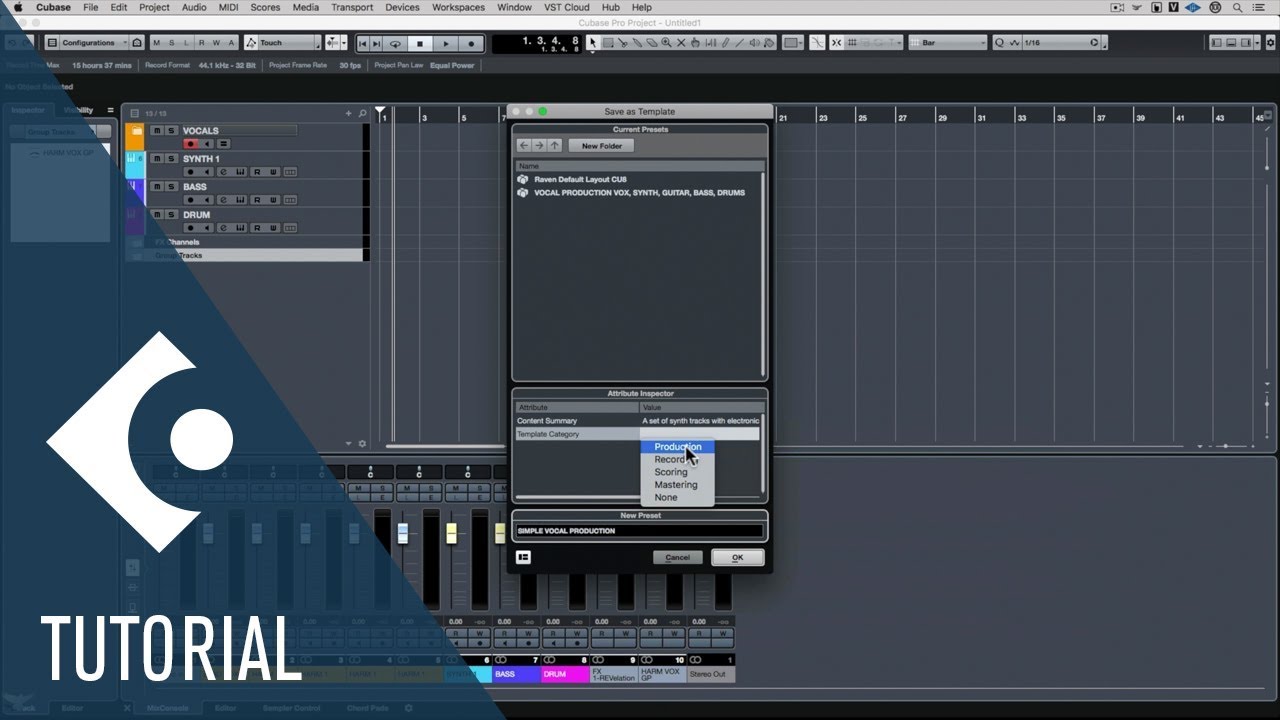
Task: Toggle Write automation on BASS track
Action: pos(273,200)
